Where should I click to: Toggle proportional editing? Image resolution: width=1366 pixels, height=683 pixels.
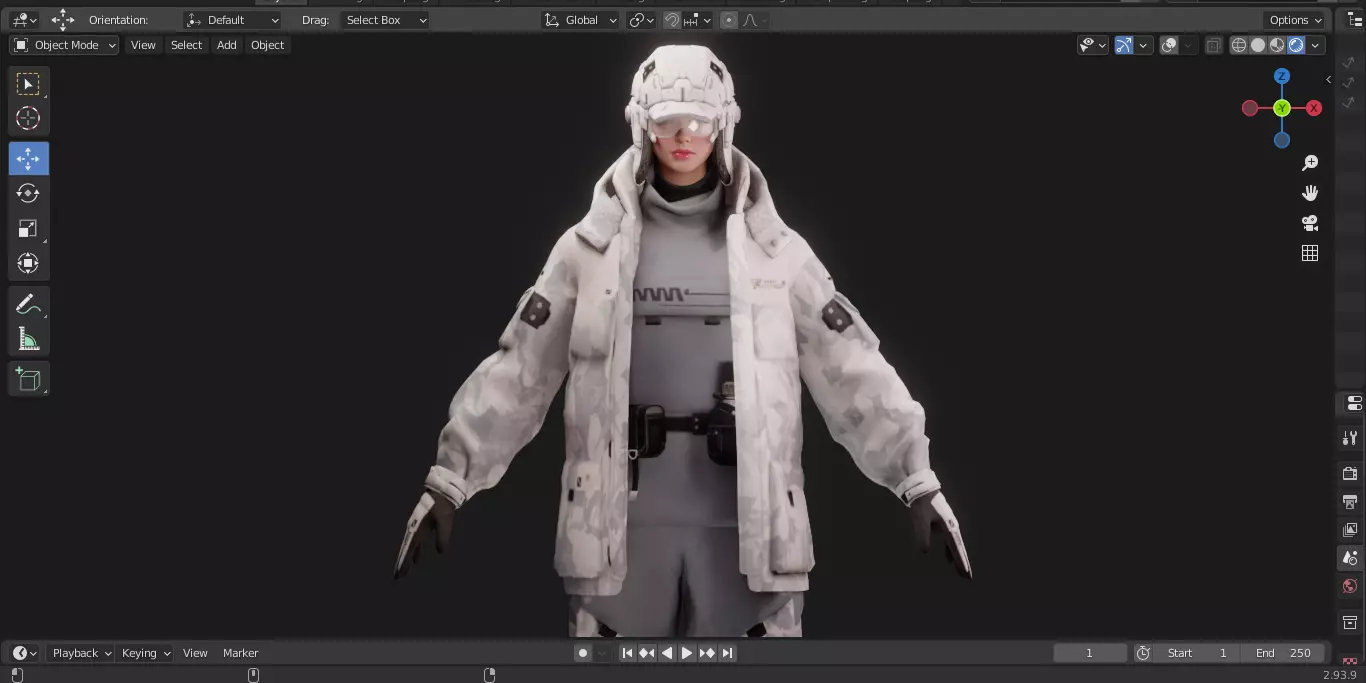[x=729, y=20]
